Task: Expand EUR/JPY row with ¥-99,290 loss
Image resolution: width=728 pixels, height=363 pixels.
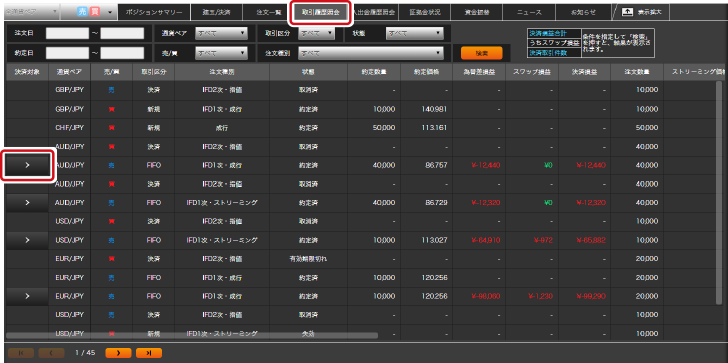Action: click(27, 296)
